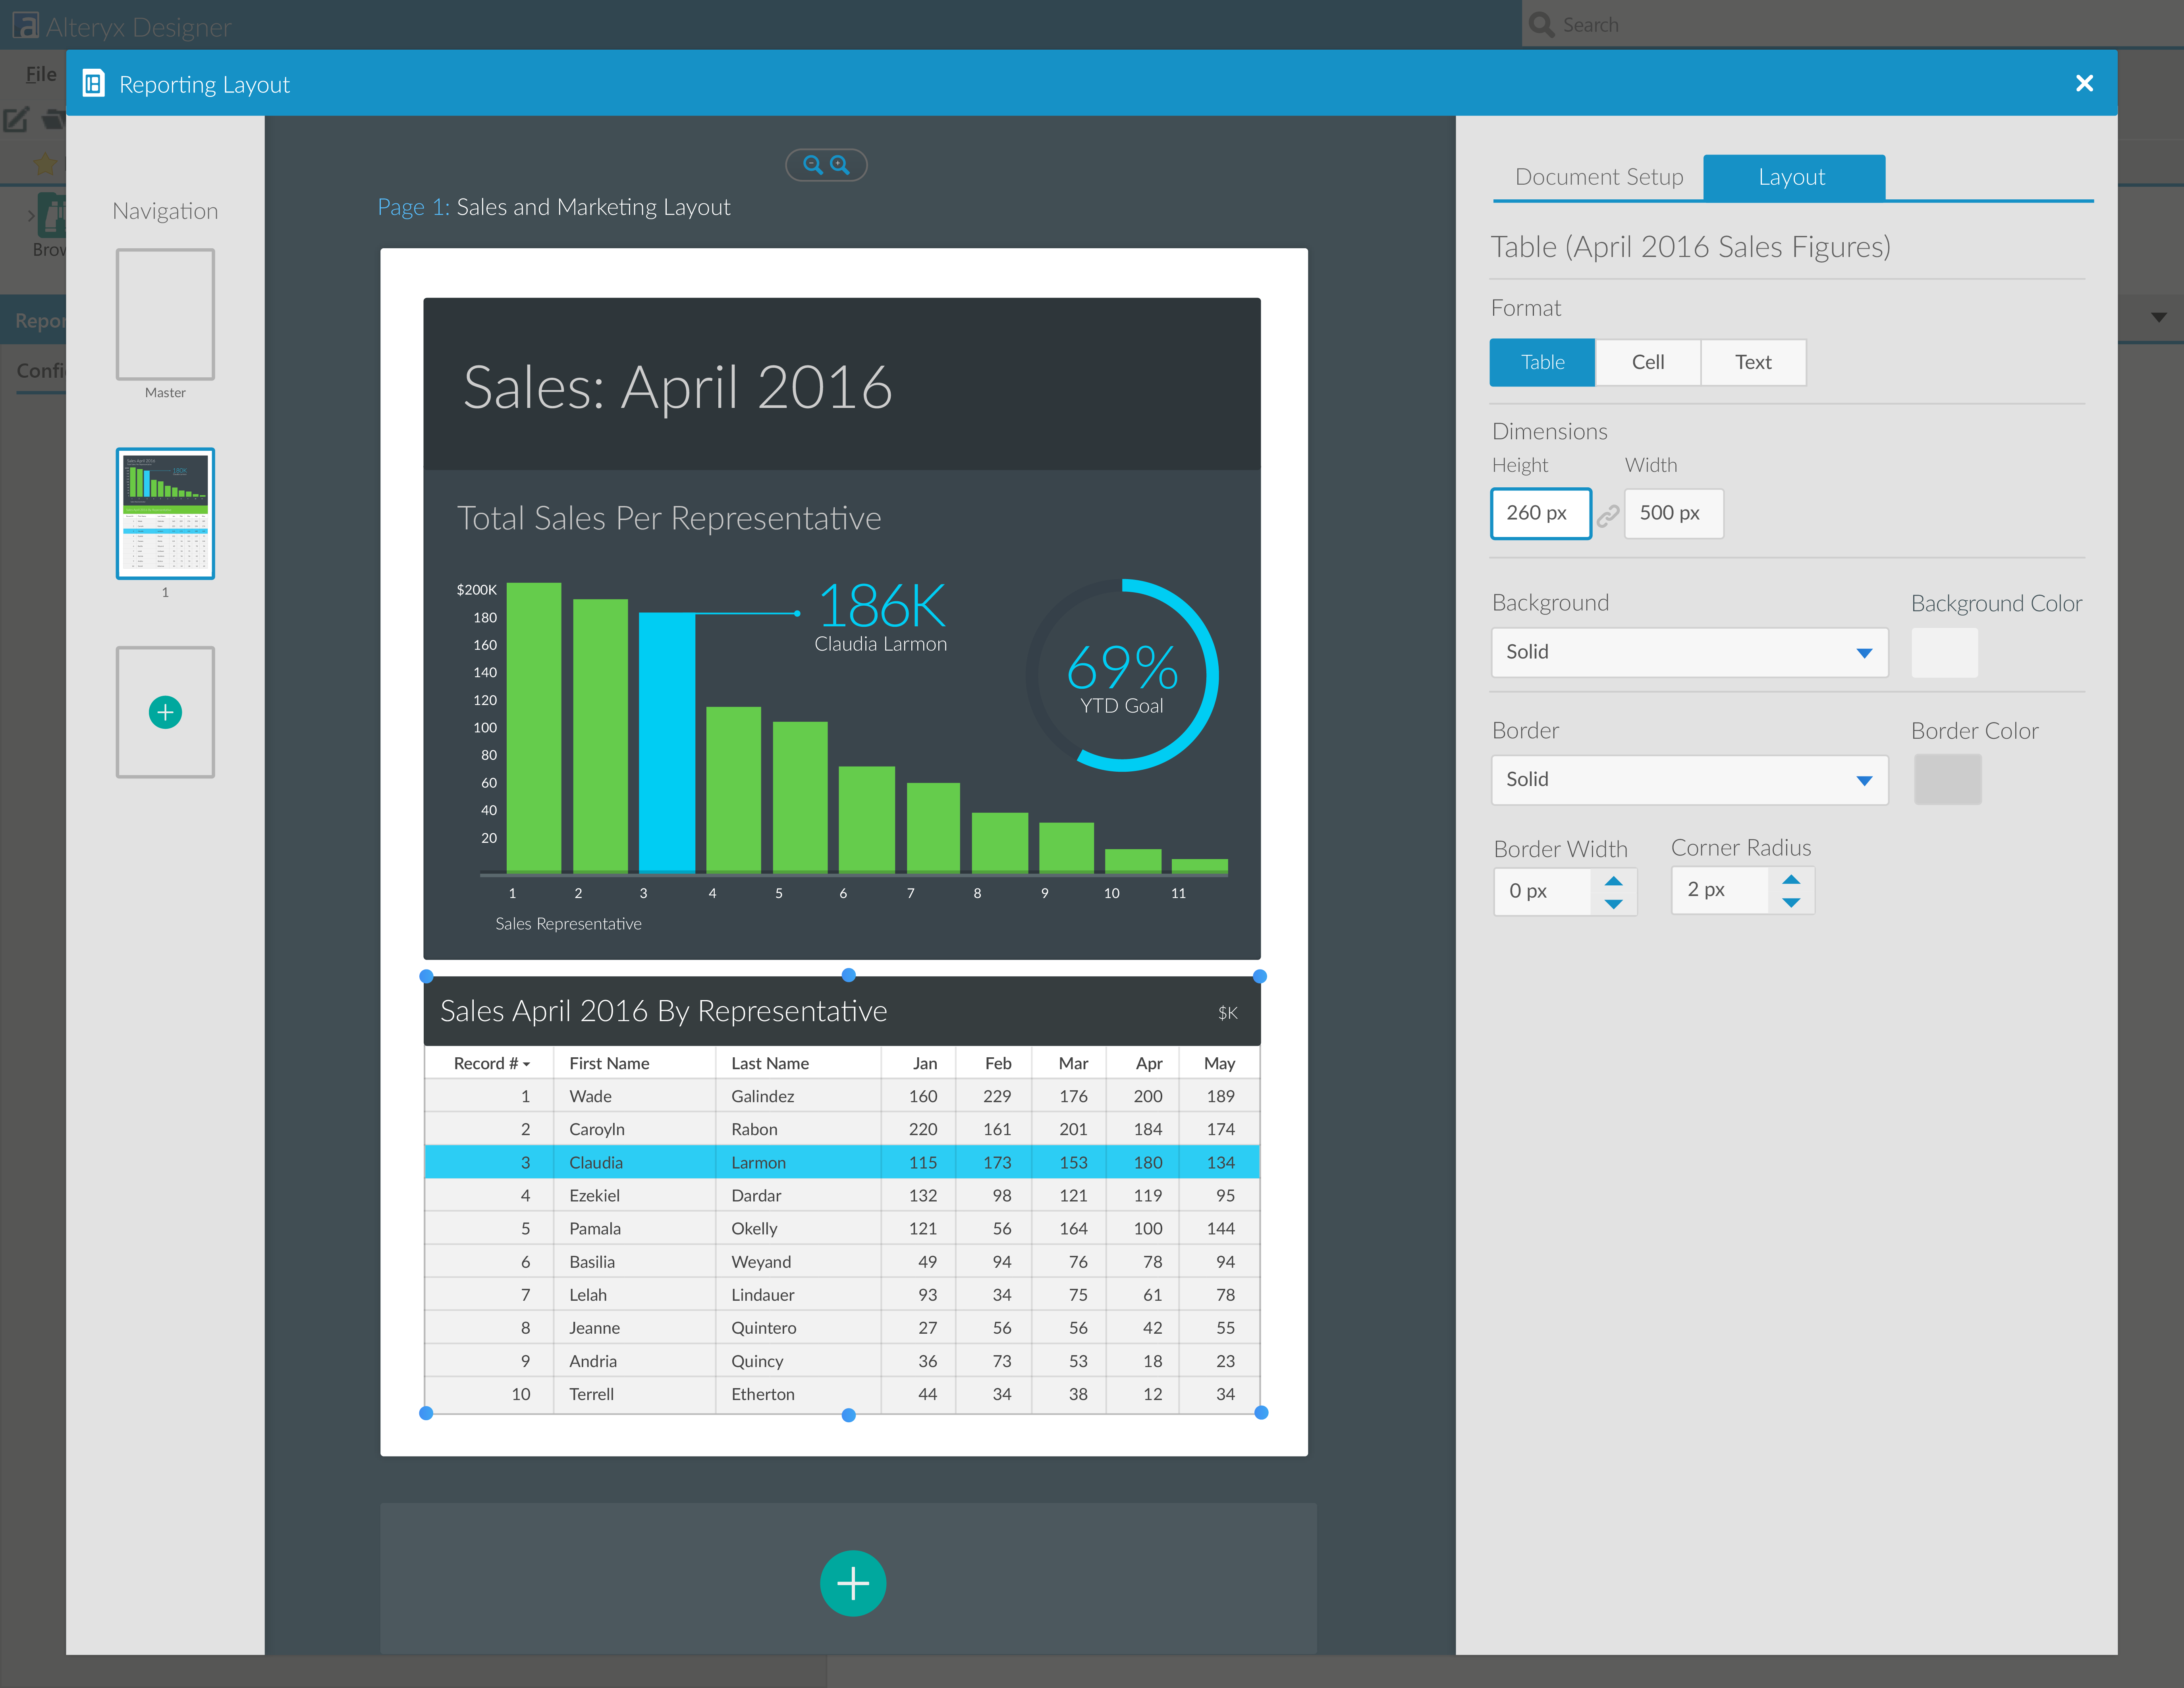Image resolution: width=2184 pixels, height=1688 pixels.
Task: Click the height-width link chain icon
Action: (1607, 515)
